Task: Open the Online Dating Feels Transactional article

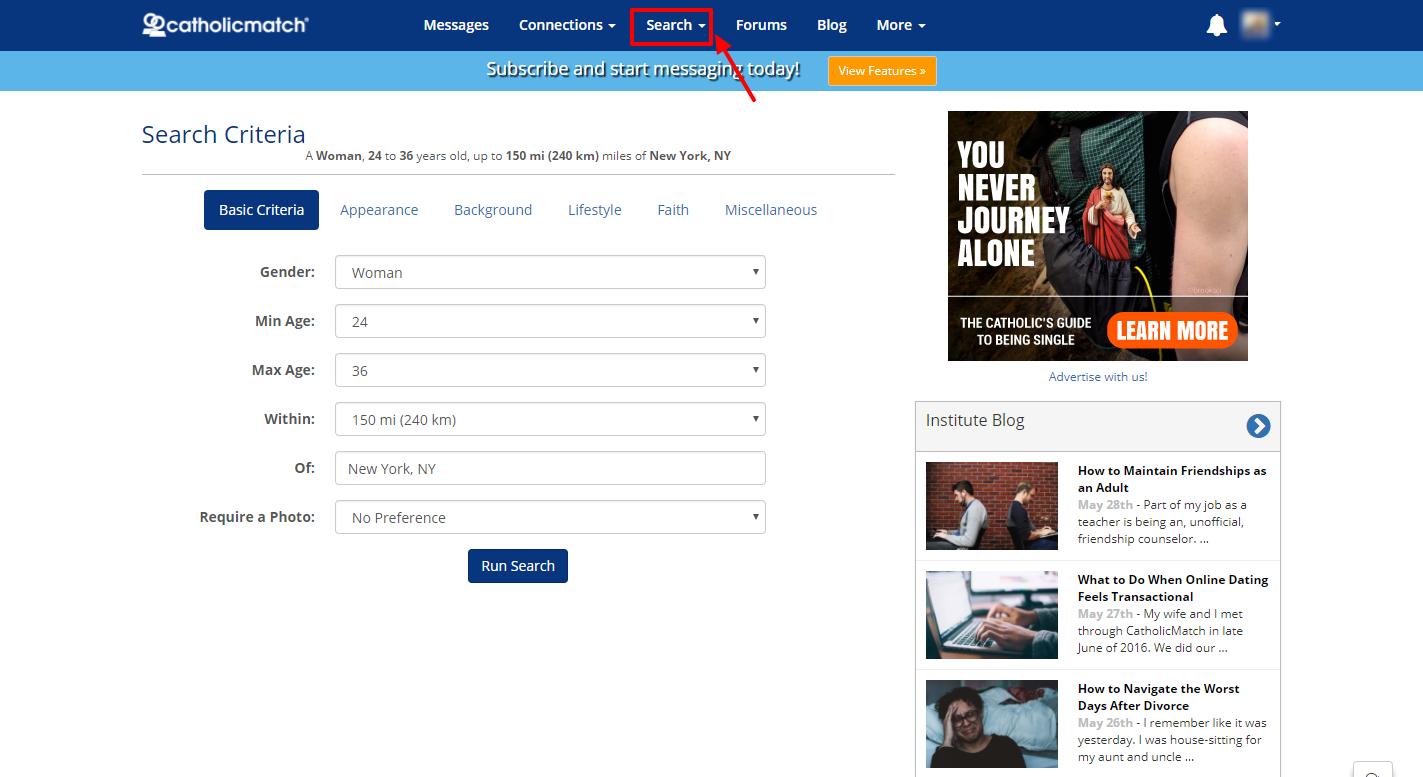Action: pos(1173,588)
